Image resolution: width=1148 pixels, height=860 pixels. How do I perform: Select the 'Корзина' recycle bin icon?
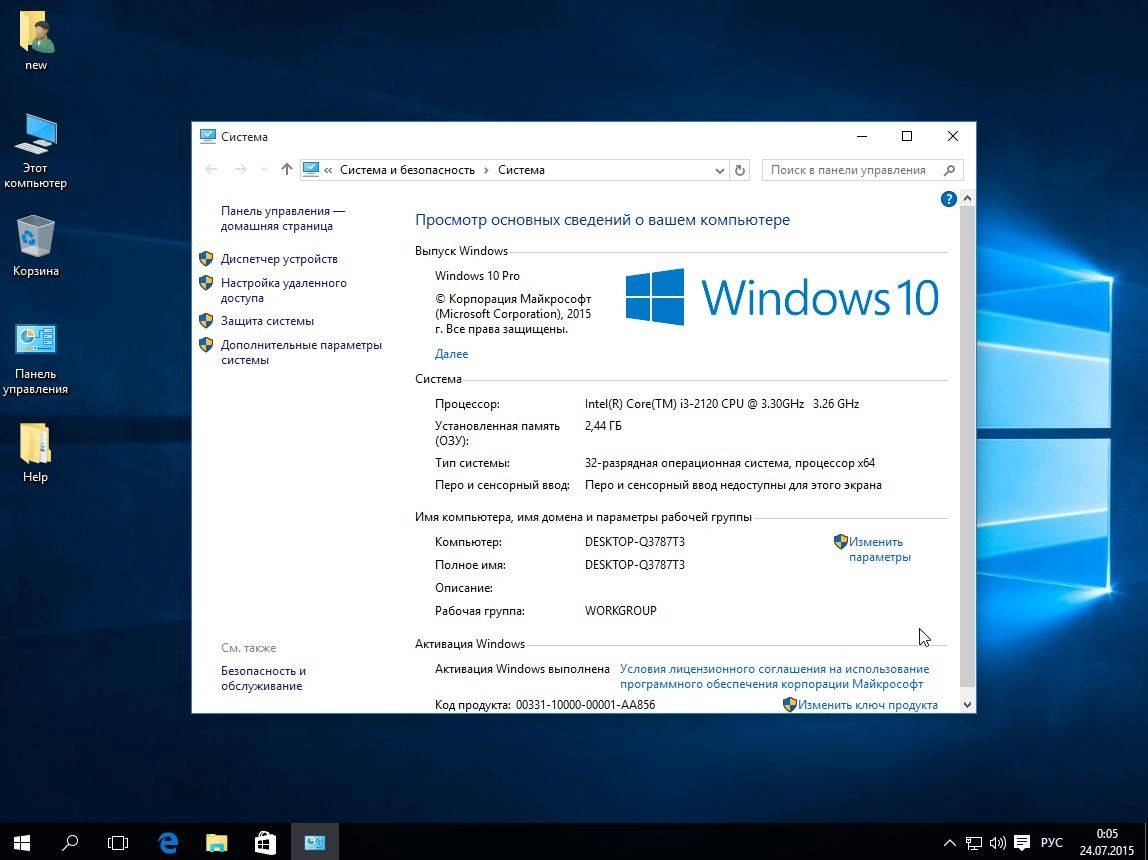[35, 246]
